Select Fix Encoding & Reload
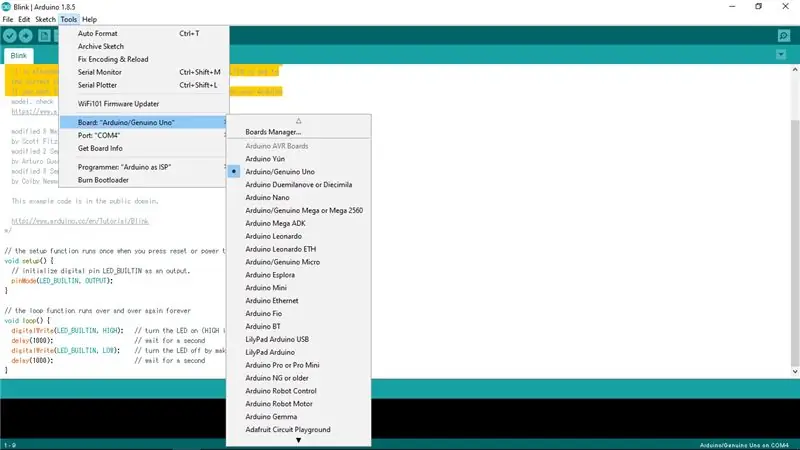 (144, 59)
